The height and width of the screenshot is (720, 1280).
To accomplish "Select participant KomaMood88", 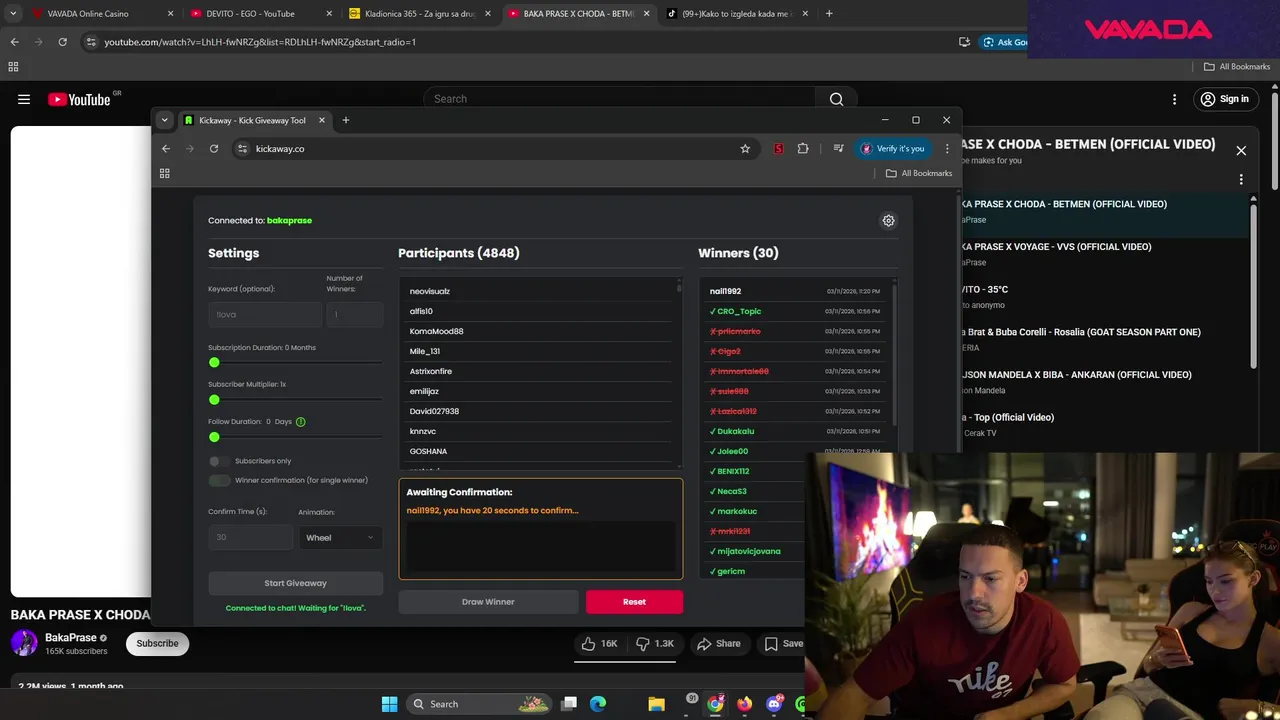I will [x=436, y=331].
